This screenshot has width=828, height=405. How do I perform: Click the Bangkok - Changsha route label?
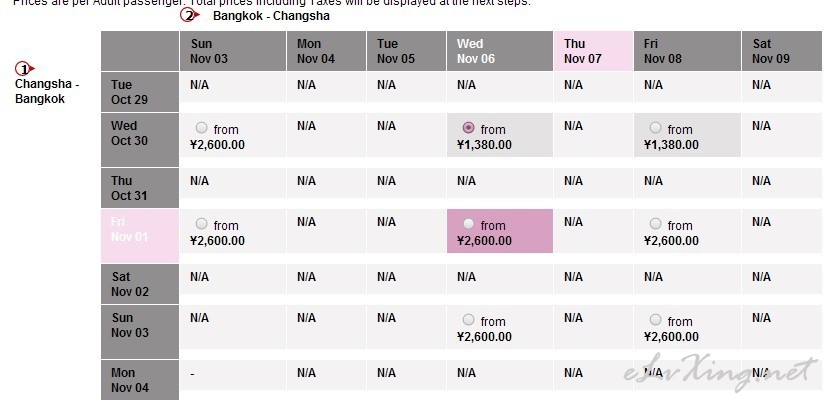pyautogui.click(x=271, y=16)
